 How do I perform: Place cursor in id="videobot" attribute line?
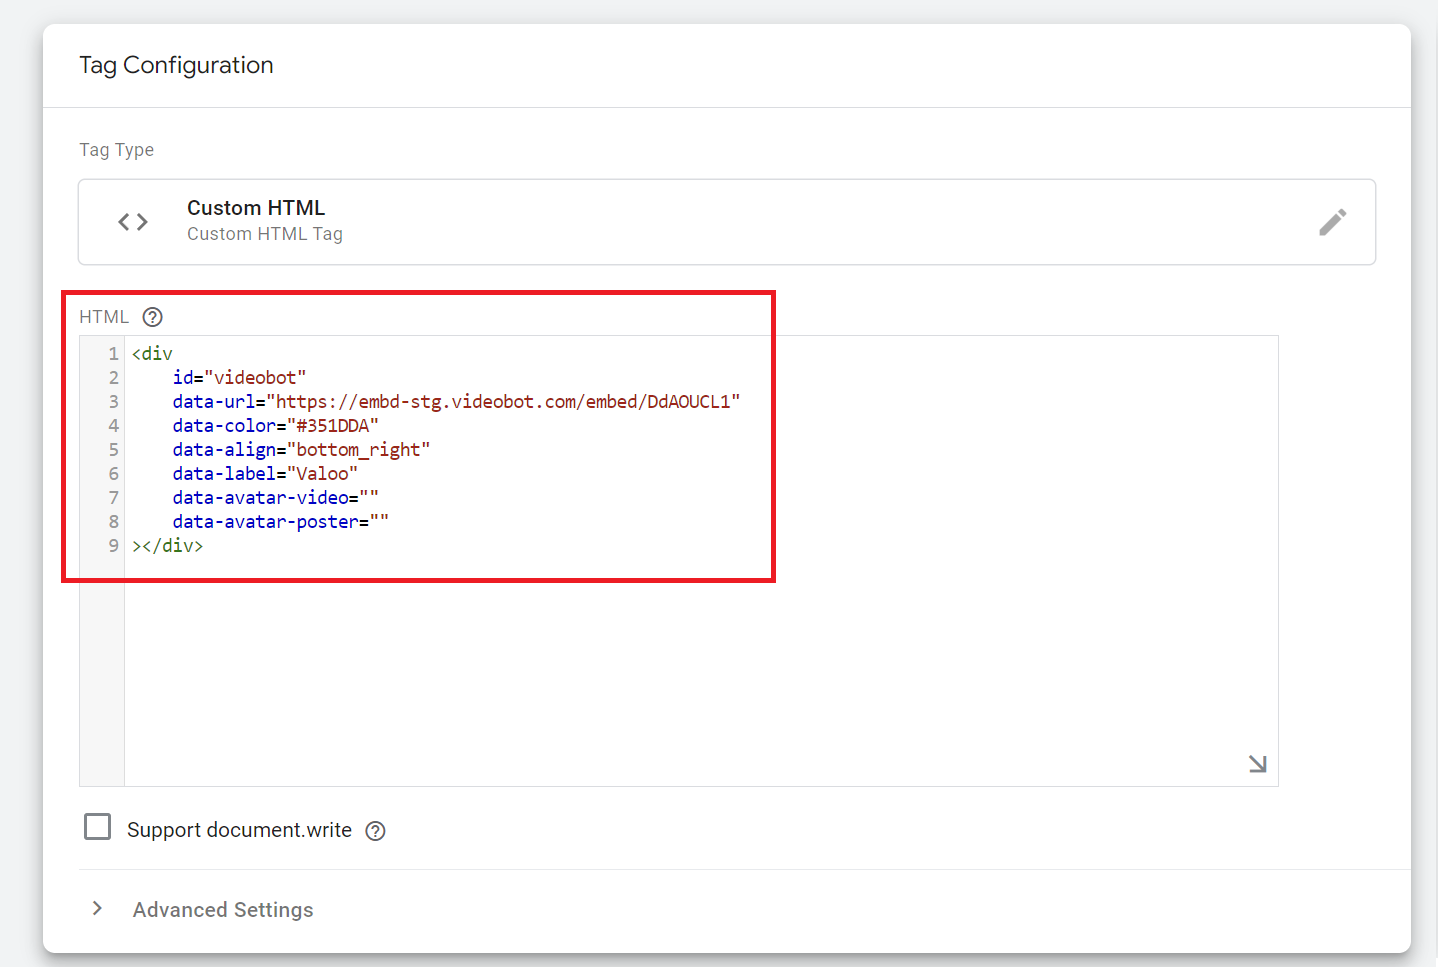[x=239, y=378]
